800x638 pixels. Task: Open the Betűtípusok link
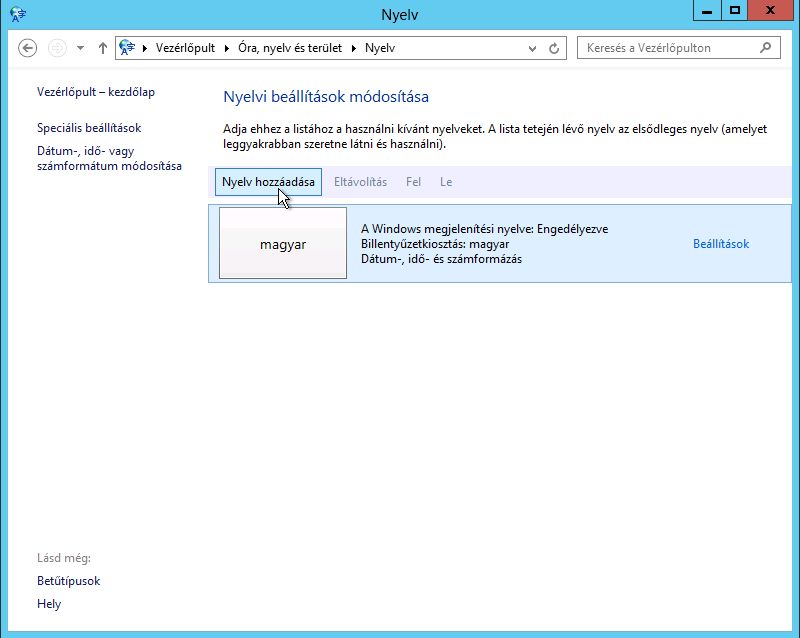point(68,581)
